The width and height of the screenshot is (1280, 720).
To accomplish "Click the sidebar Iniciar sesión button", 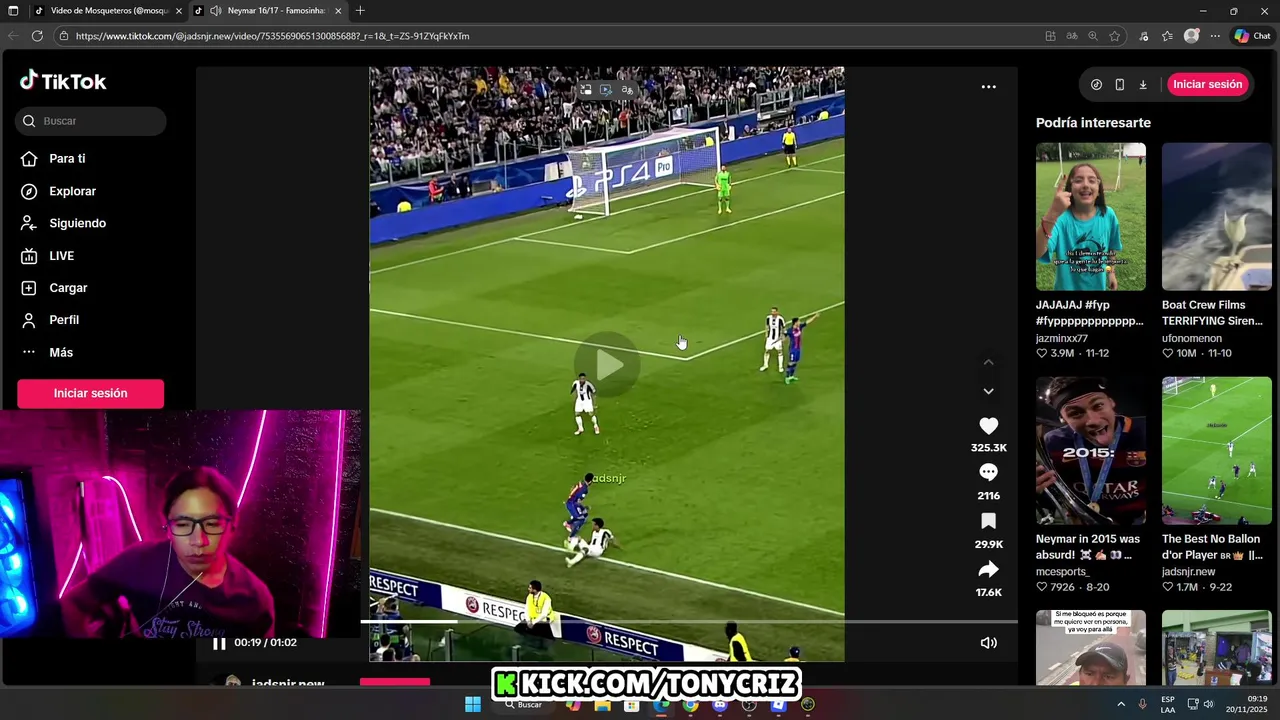I will point(90,393).
